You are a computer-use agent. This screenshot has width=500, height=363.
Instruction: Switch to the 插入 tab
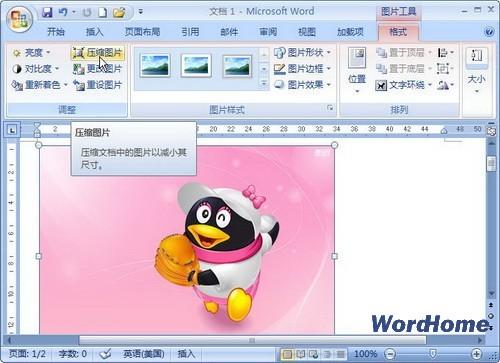click(95, 32)
